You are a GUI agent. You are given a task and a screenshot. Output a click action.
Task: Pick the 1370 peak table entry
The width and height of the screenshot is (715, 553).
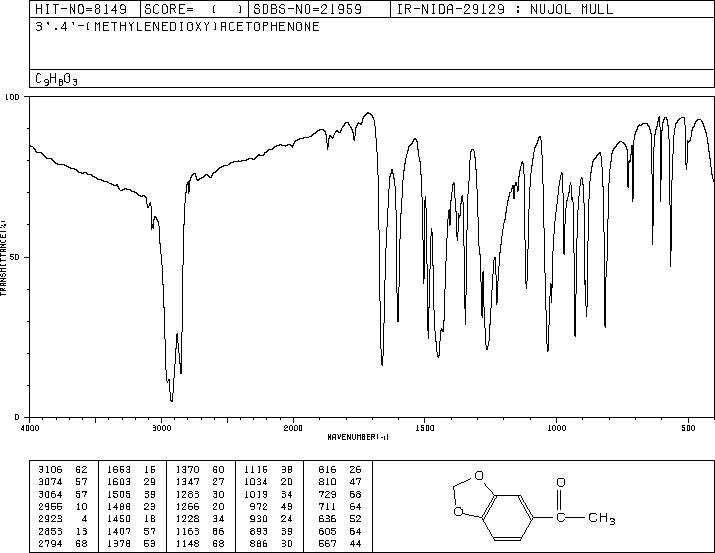click(x=200, y=469)
